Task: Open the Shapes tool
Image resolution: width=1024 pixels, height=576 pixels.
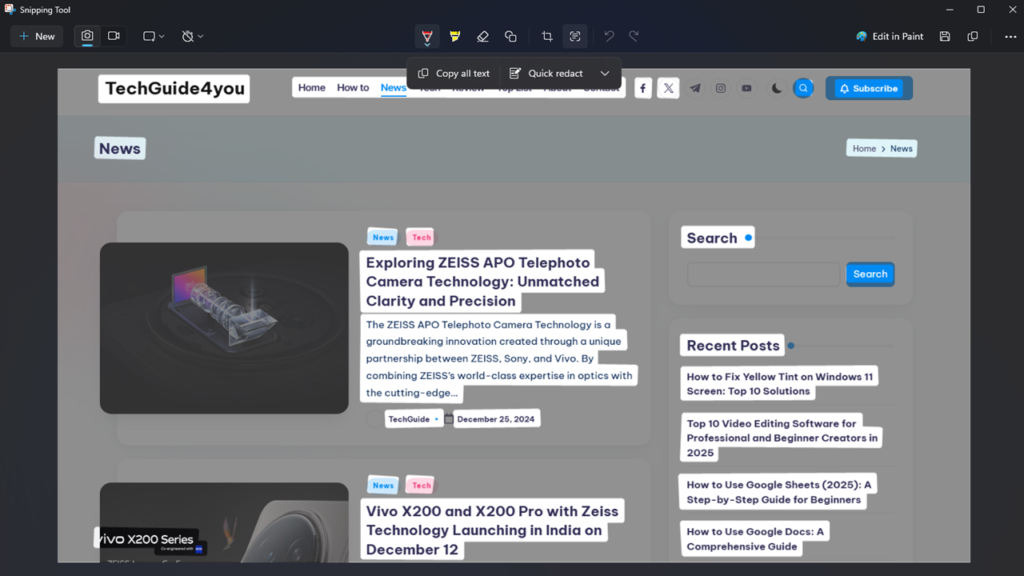Action: click(x=511, y=37)
